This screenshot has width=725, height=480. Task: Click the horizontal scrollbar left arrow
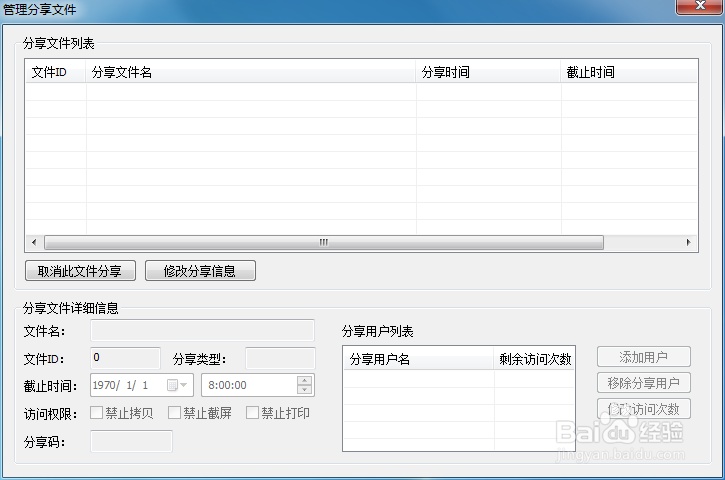[x=34, y=242]
